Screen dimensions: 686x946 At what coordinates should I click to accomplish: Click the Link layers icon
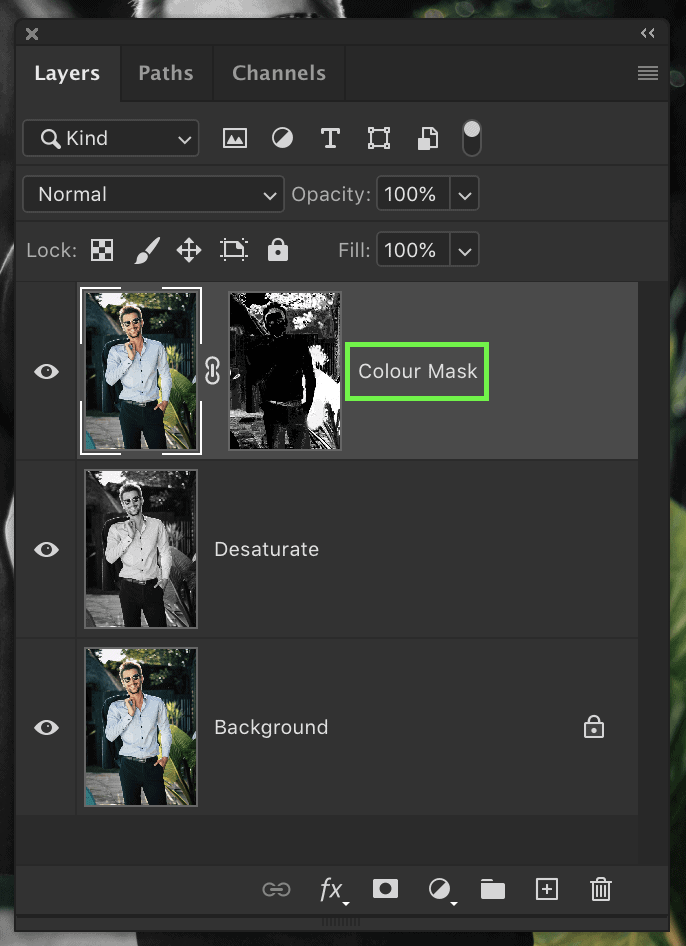pyautogui.click(x=276, y=890)
